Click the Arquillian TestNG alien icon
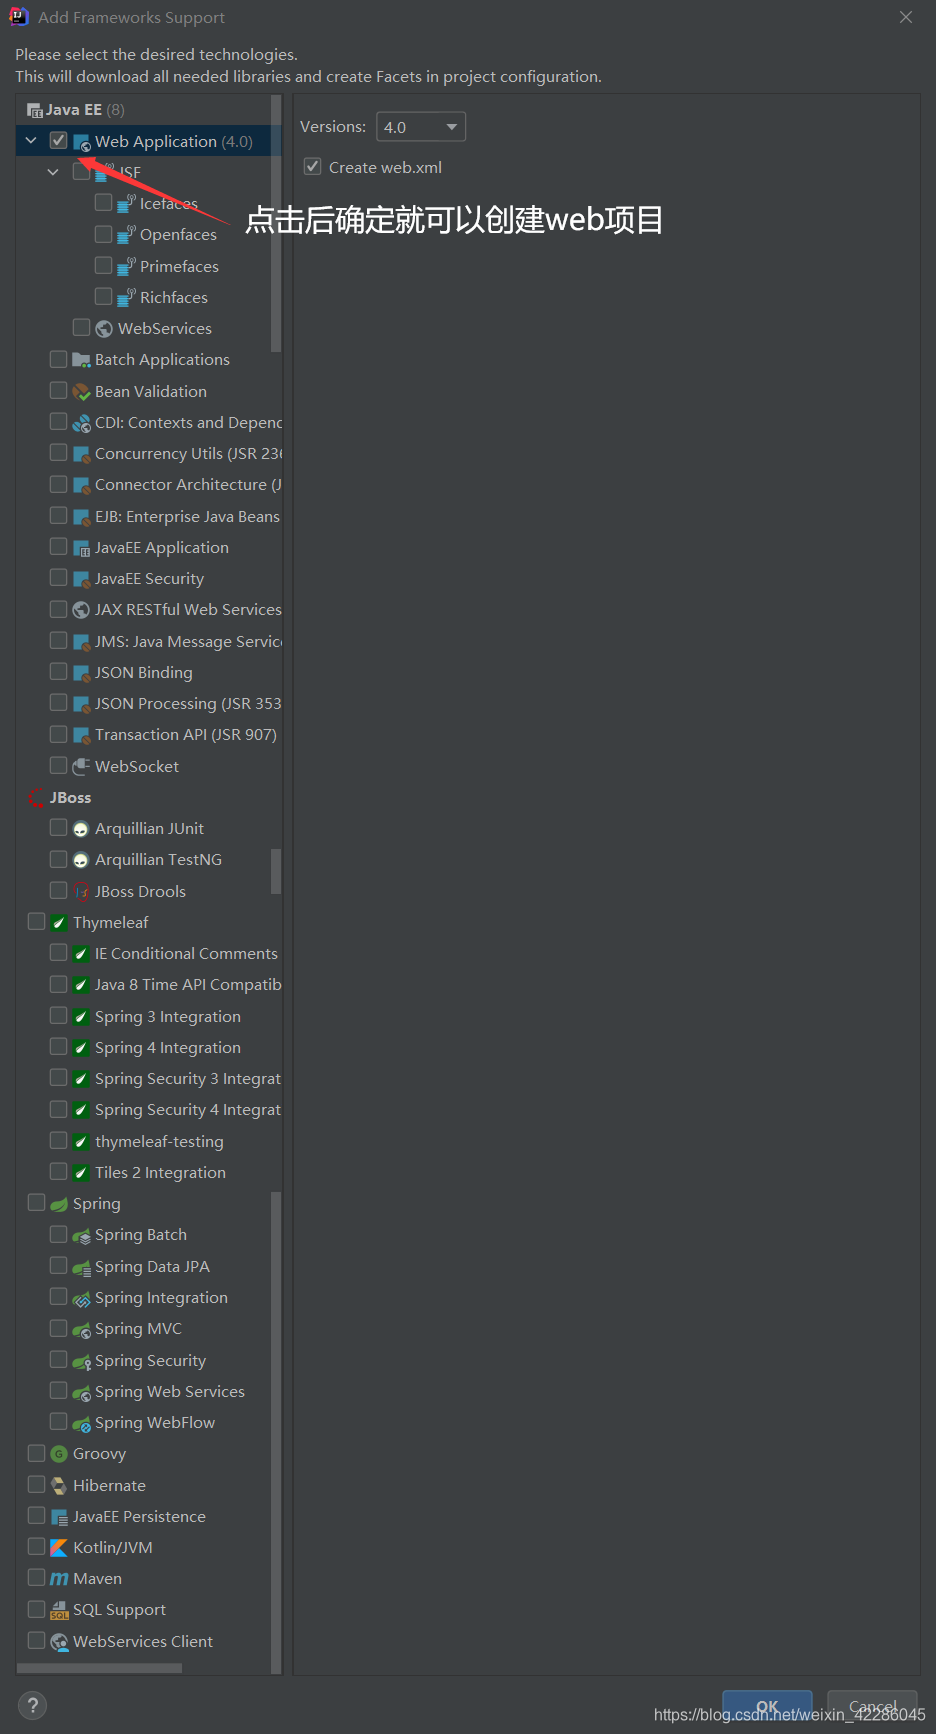Image resolution: width=936 pixels, height=1734 pixels. [81, 860]
